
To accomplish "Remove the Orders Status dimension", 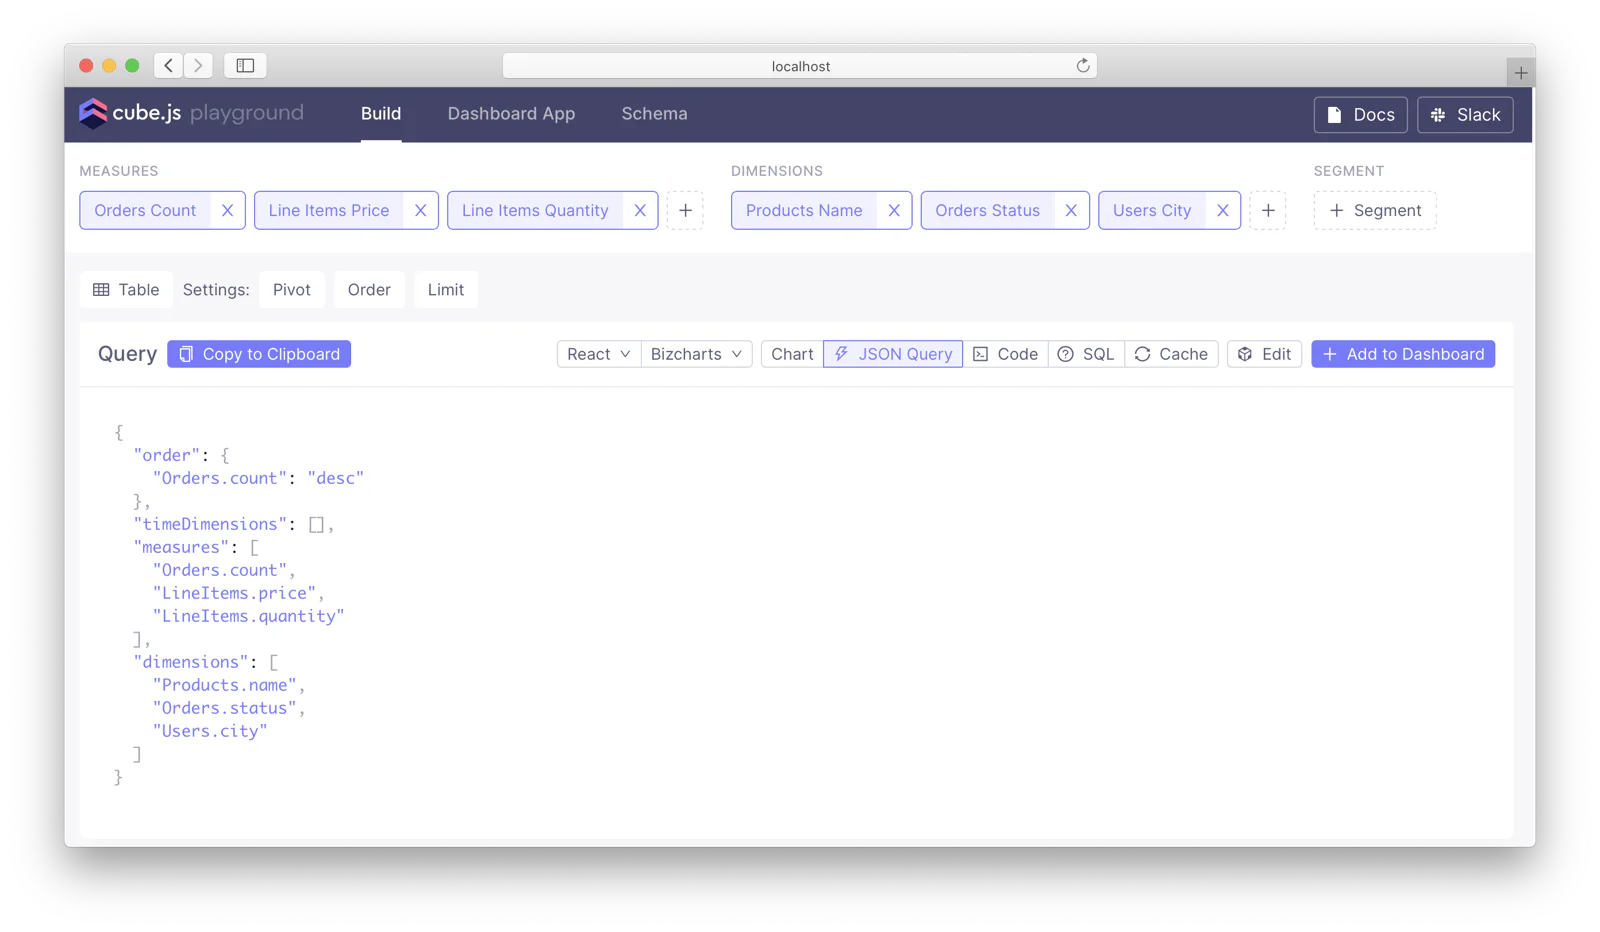I will 1071,210.
